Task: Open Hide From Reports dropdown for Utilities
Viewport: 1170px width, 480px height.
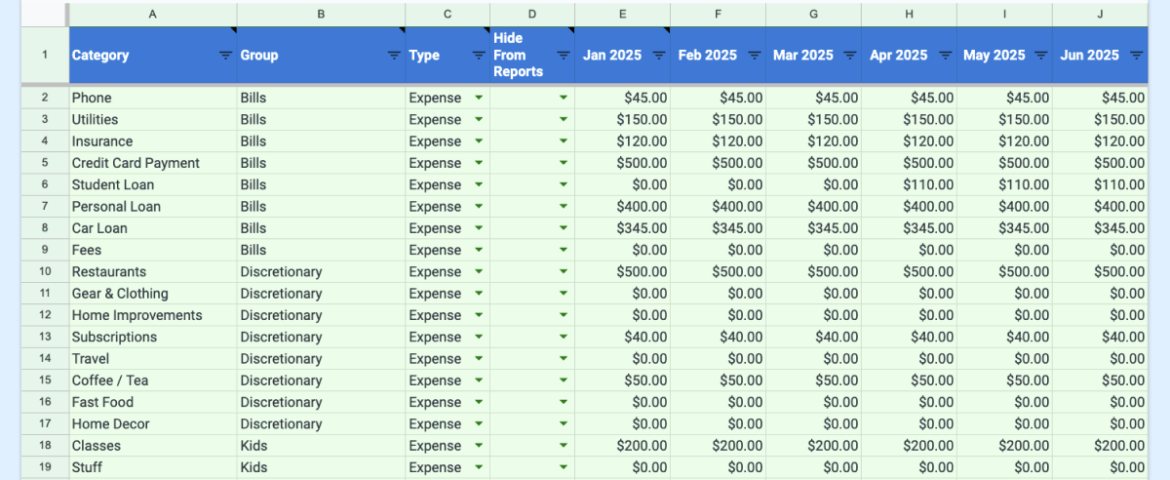Action: click(x=563, y=119)
